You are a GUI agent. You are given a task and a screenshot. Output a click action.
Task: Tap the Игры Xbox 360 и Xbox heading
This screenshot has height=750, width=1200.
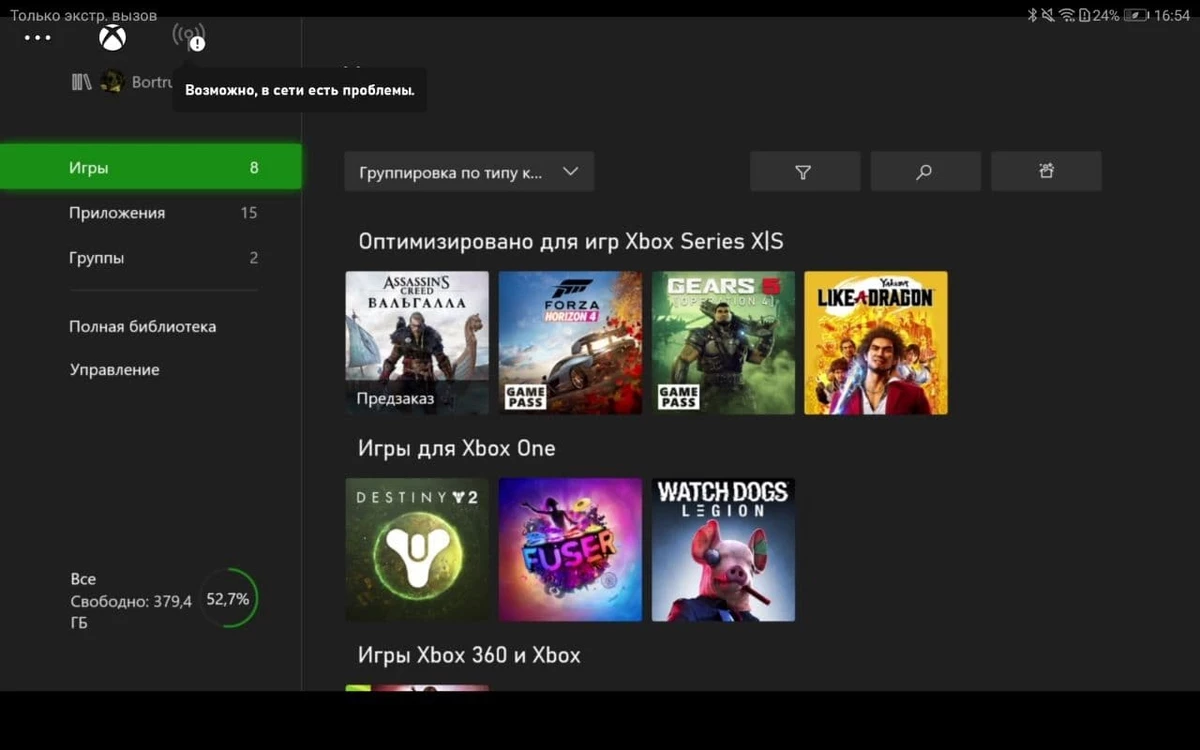click(x=469, y=655)
